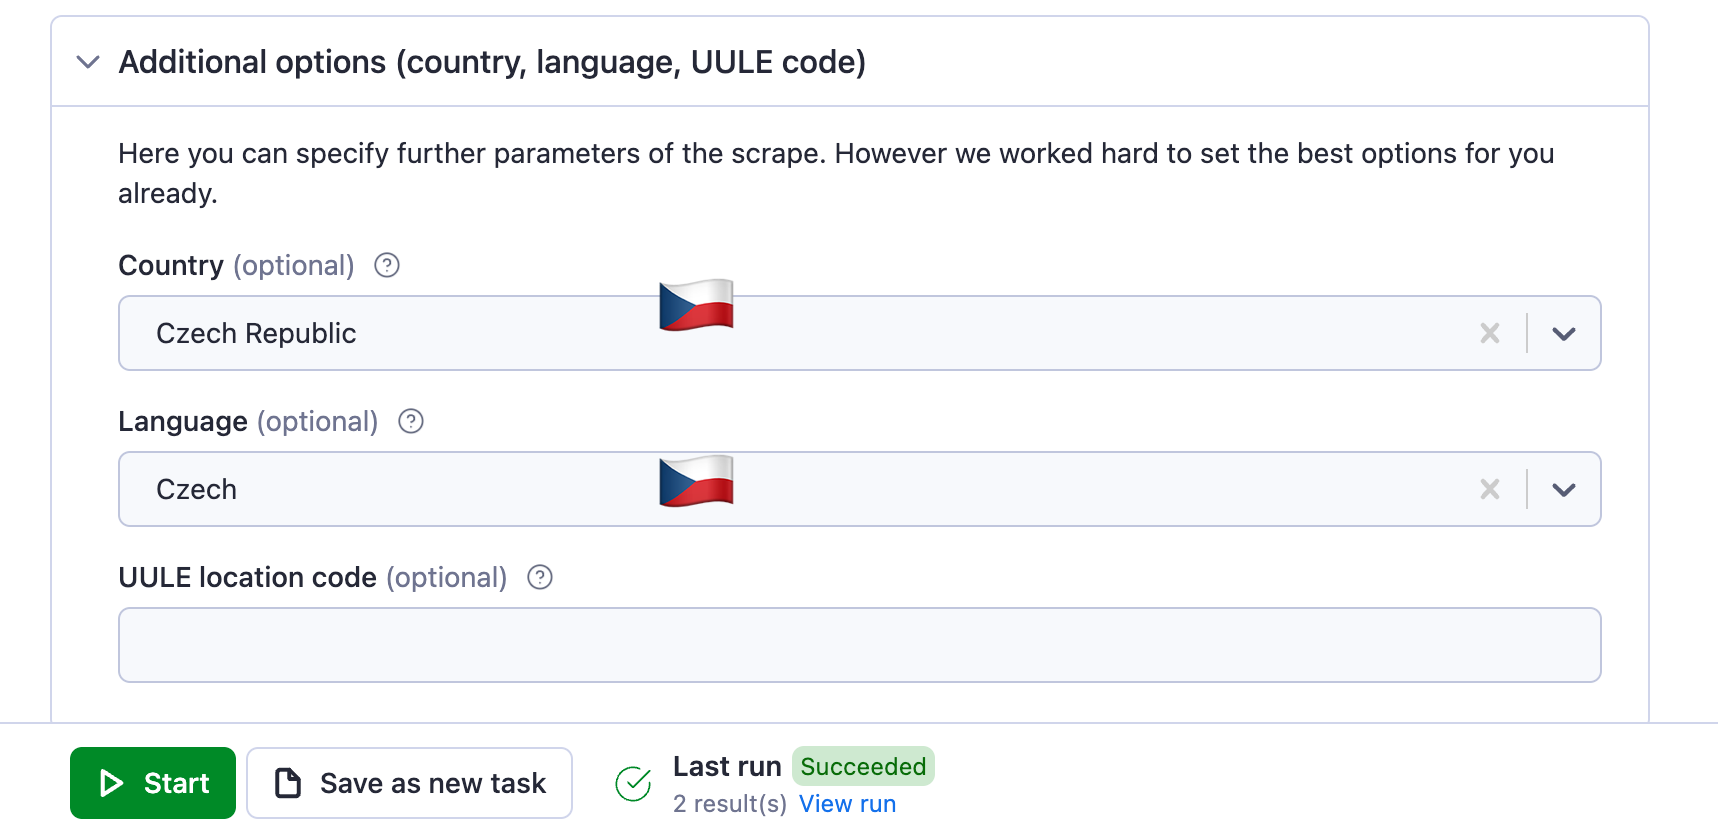1718x838 pixels.
Task: Expand the Language dropdown arrow
Action: click(x=1564, y=489)
